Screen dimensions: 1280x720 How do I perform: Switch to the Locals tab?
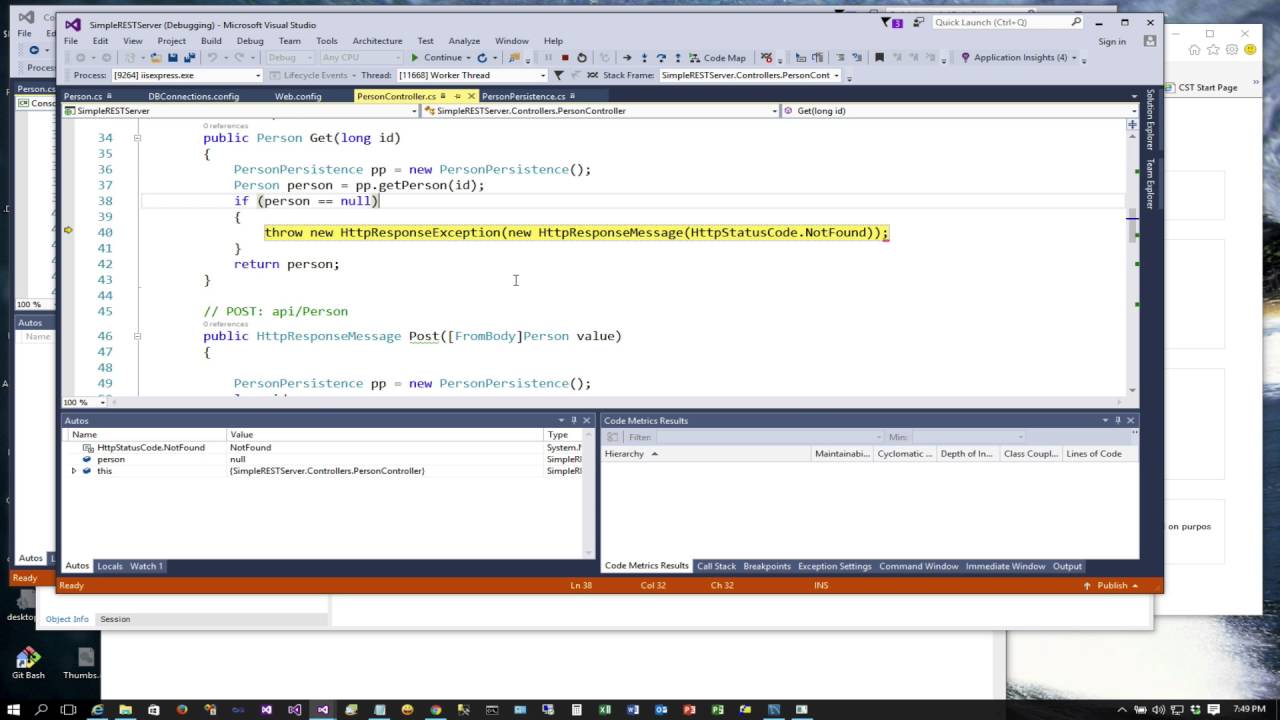pos(110,566)
